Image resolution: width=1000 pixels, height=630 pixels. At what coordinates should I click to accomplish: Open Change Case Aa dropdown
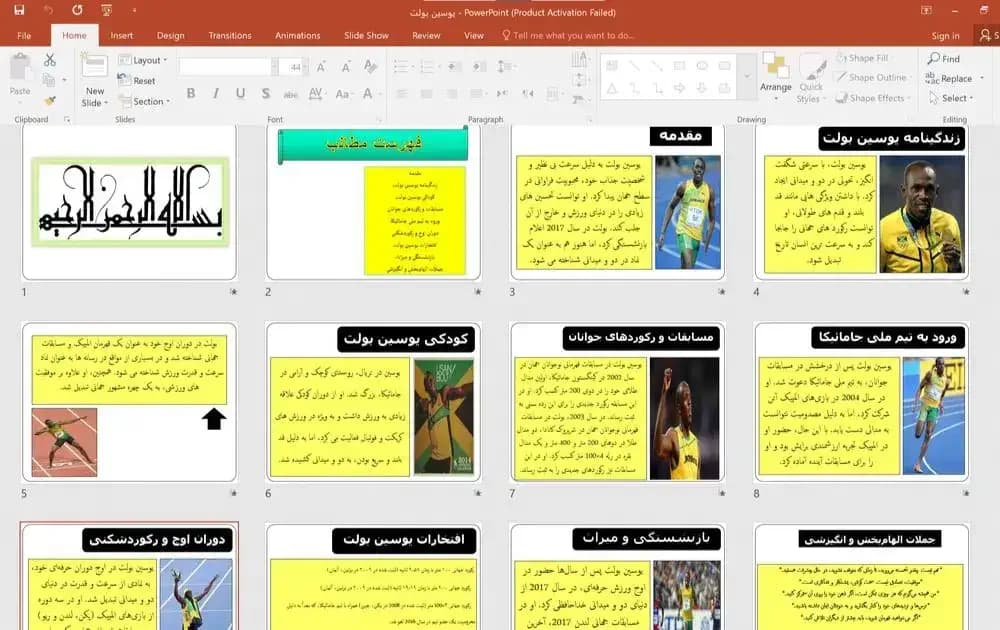coord(343,94)
